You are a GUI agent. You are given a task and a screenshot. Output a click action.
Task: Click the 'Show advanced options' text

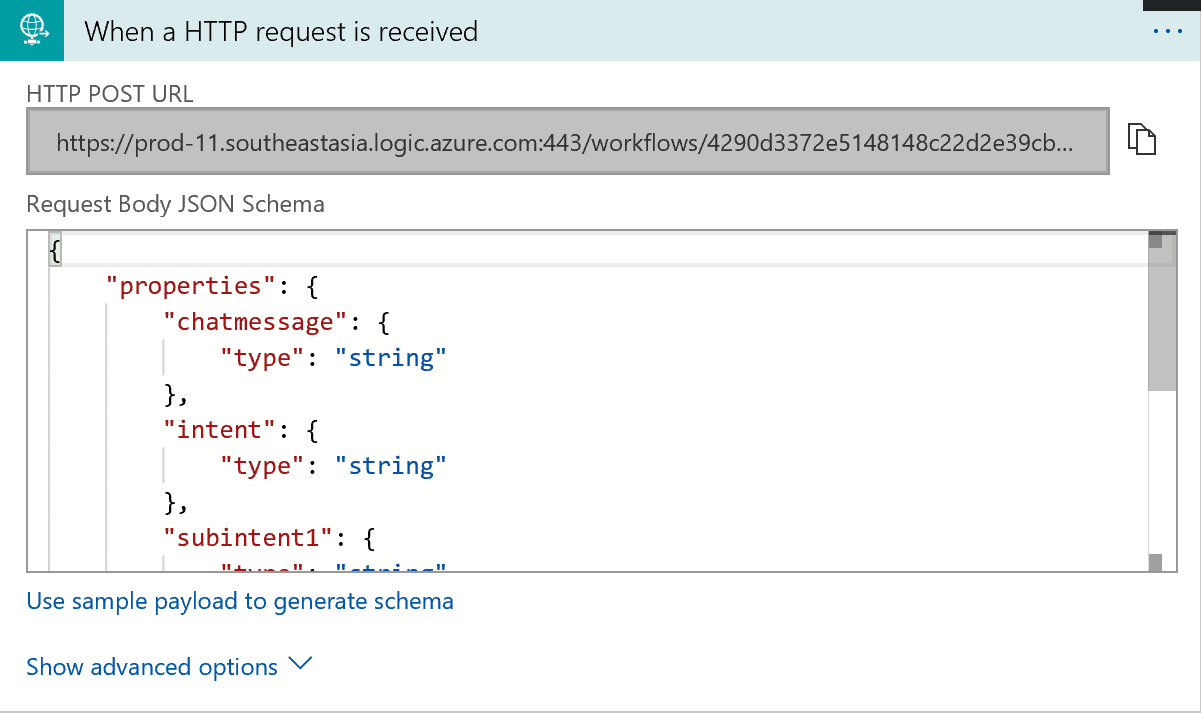click(152, 667)
